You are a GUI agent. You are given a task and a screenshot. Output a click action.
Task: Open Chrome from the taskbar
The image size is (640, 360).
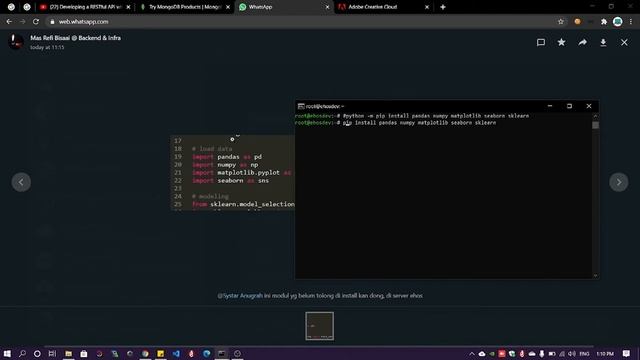coord(145,353)
